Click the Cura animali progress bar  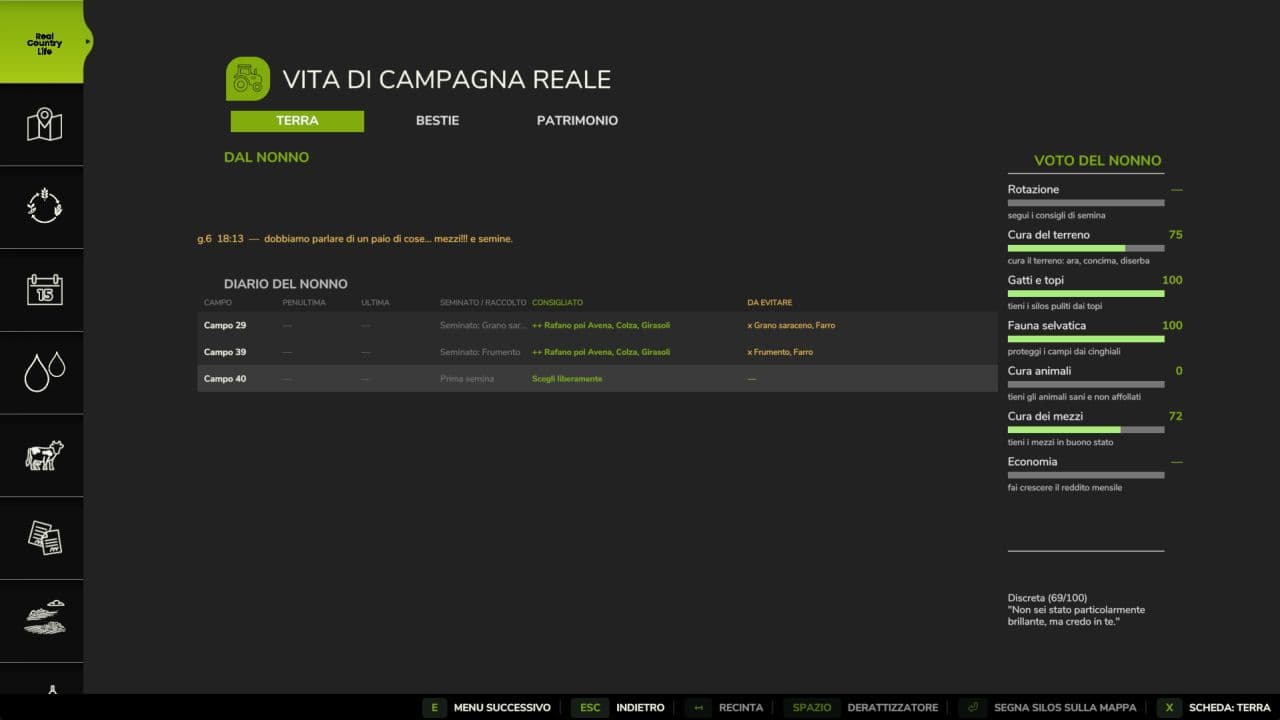coord(1086,384)
